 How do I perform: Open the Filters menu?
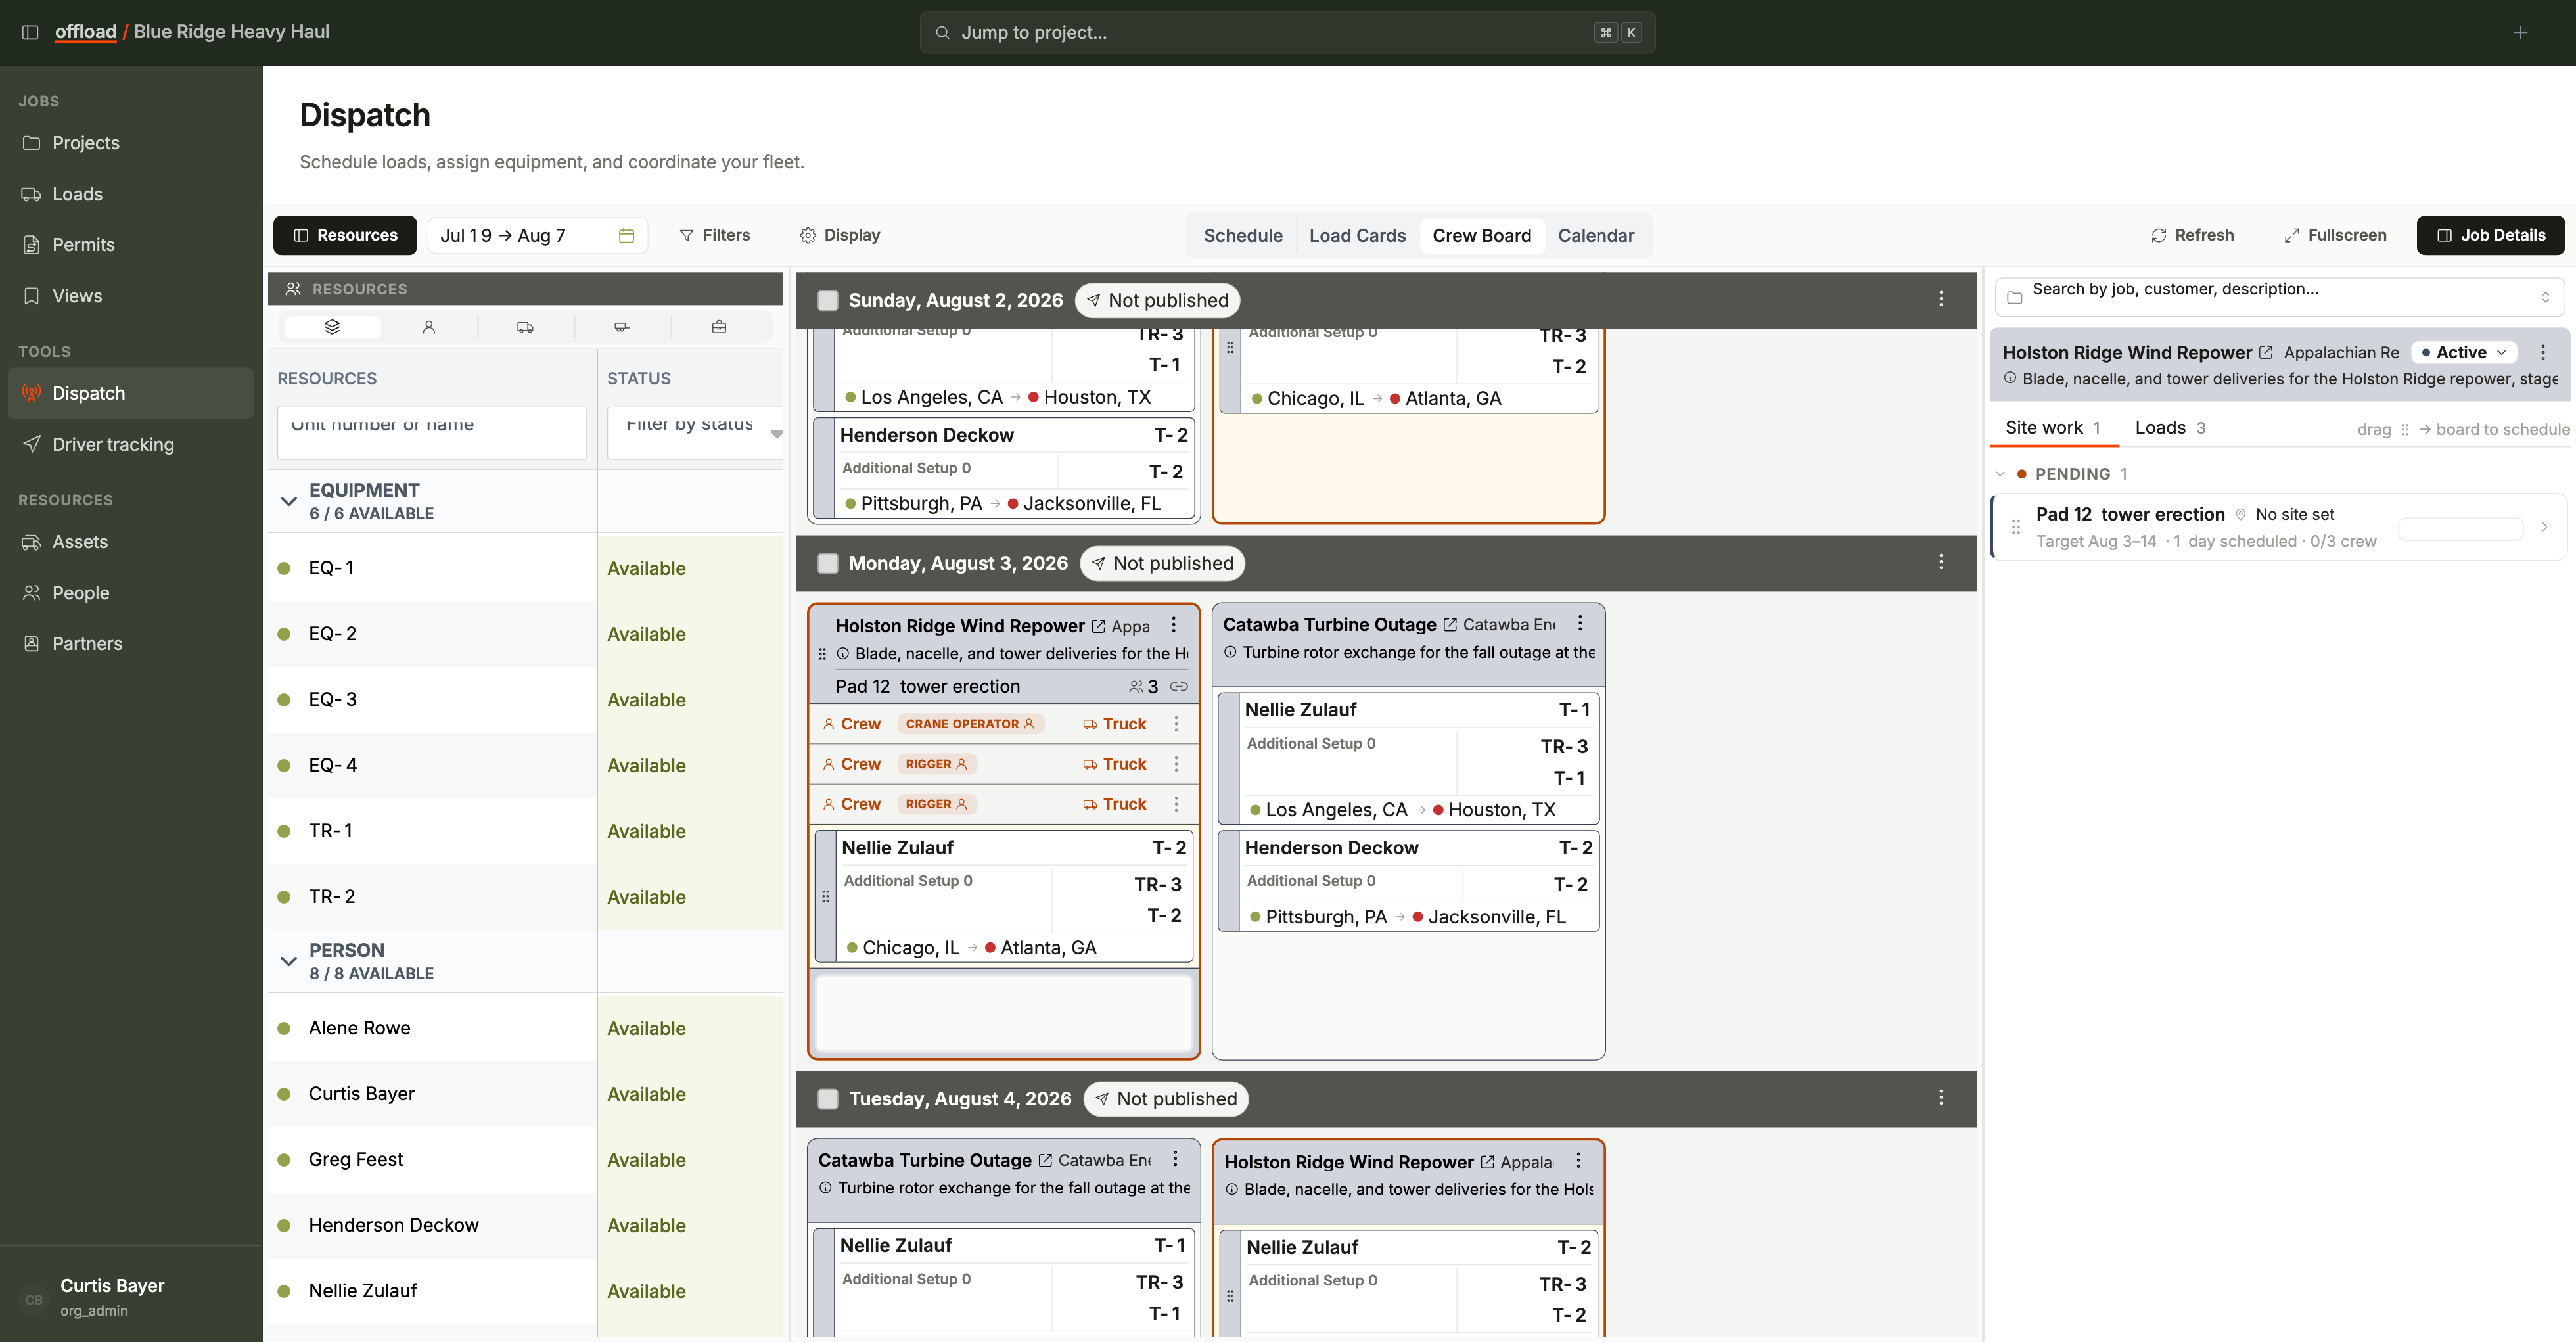tap(715, 235)
